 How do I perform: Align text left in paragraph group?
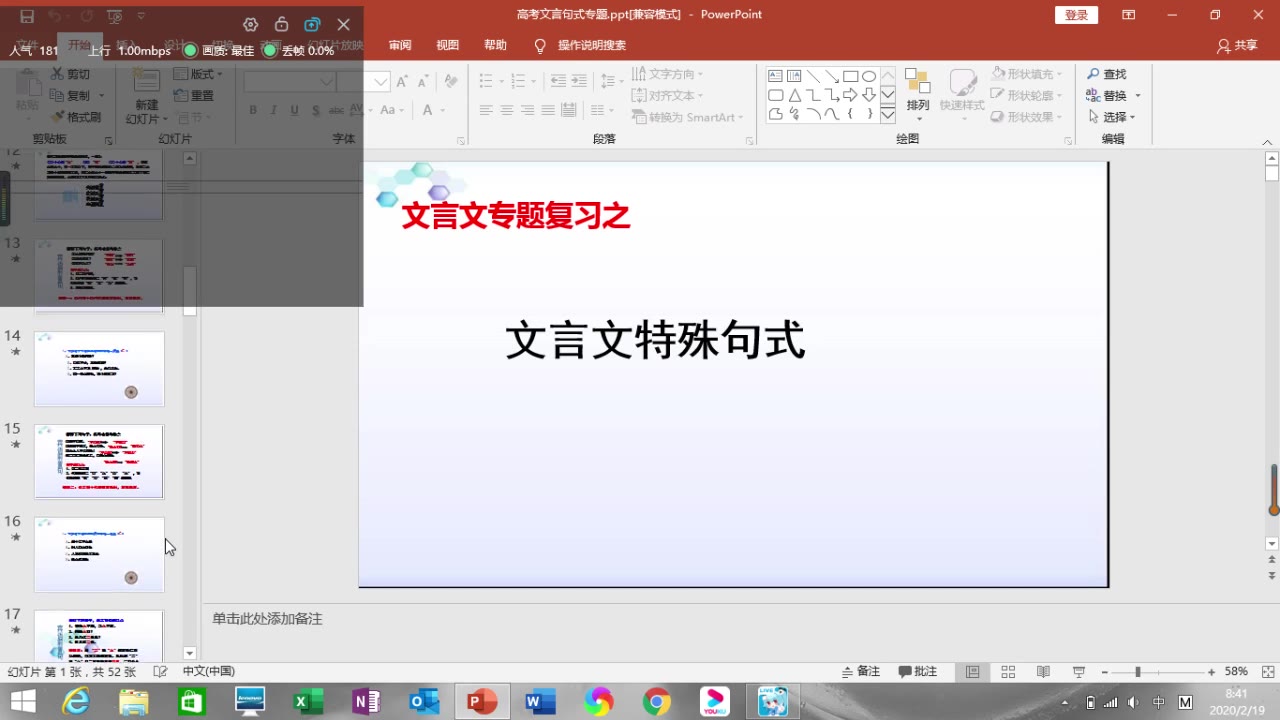tap(486, 110)
